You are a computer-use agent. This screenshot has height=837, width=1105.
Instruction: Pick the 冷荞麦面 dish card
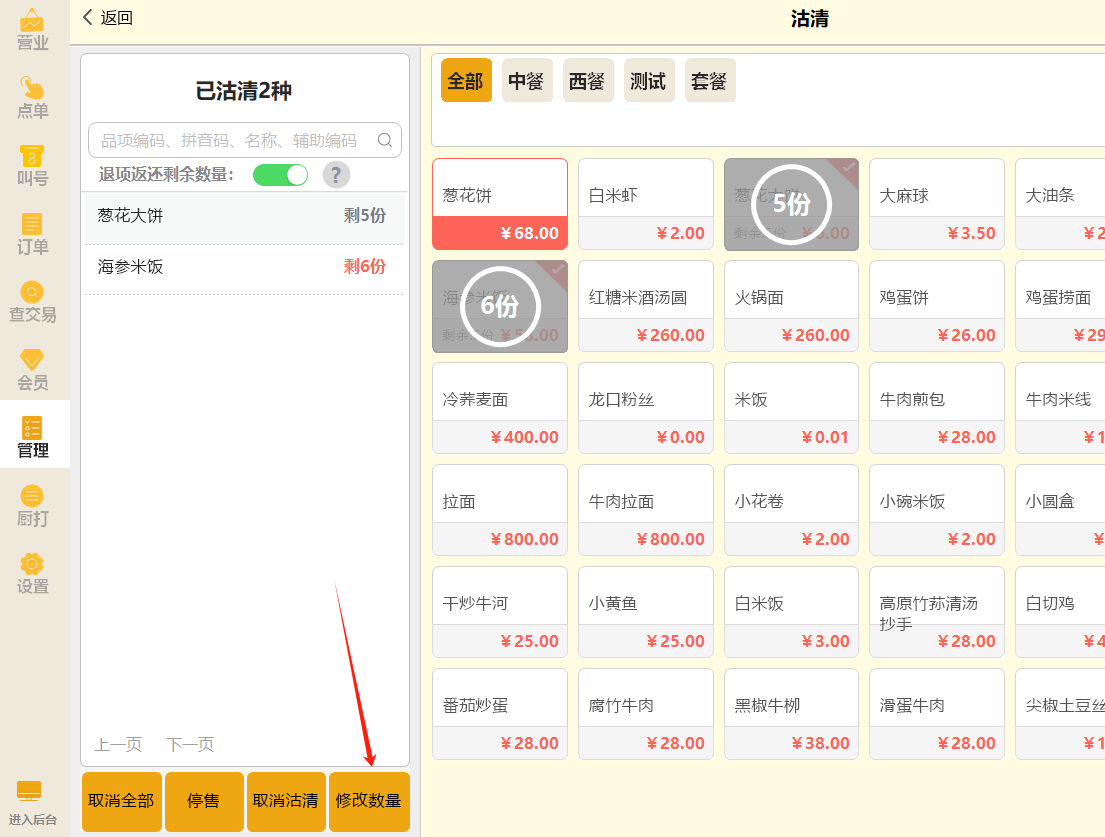[500, 409]
